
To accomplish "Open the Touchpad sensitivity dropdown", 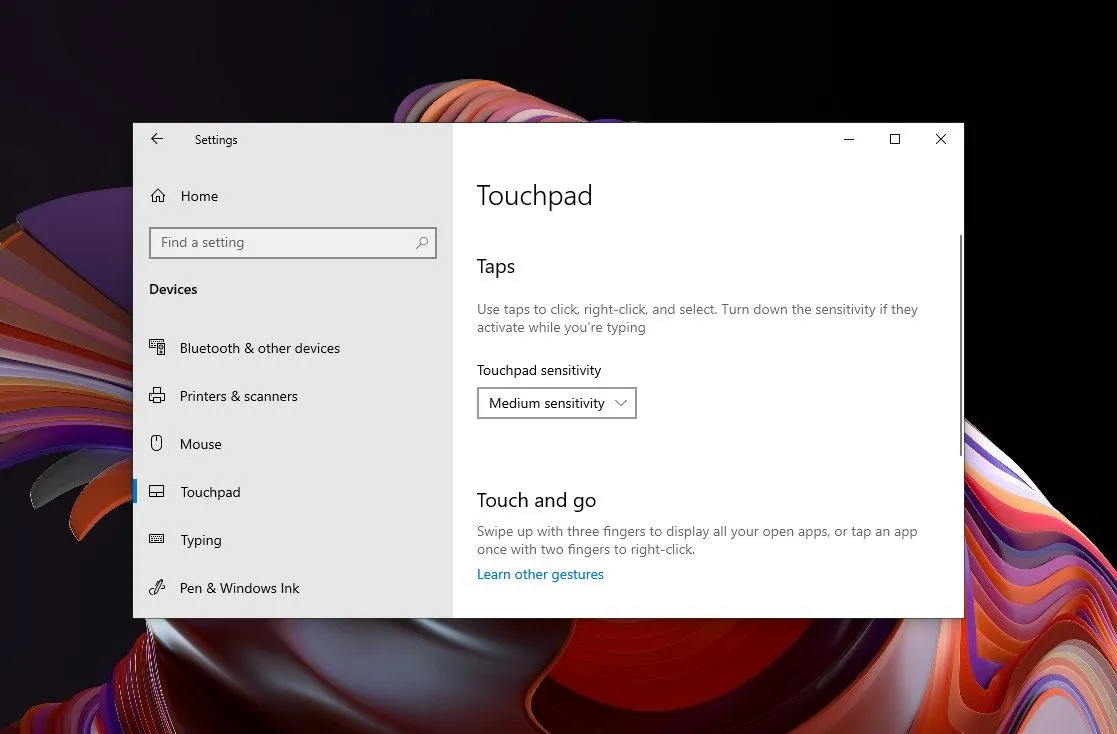I will pyautogui.click(x=556, y=403).
